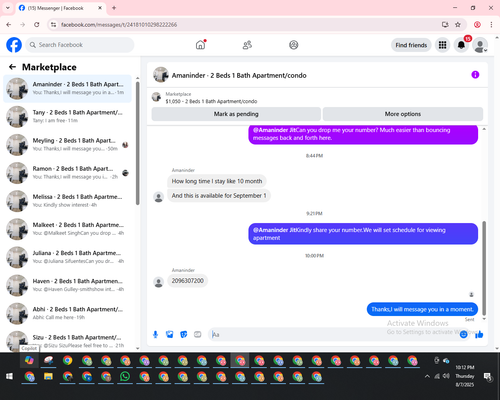Click voice clip microphone icon

pyautogui.click(x=155, y=334)
